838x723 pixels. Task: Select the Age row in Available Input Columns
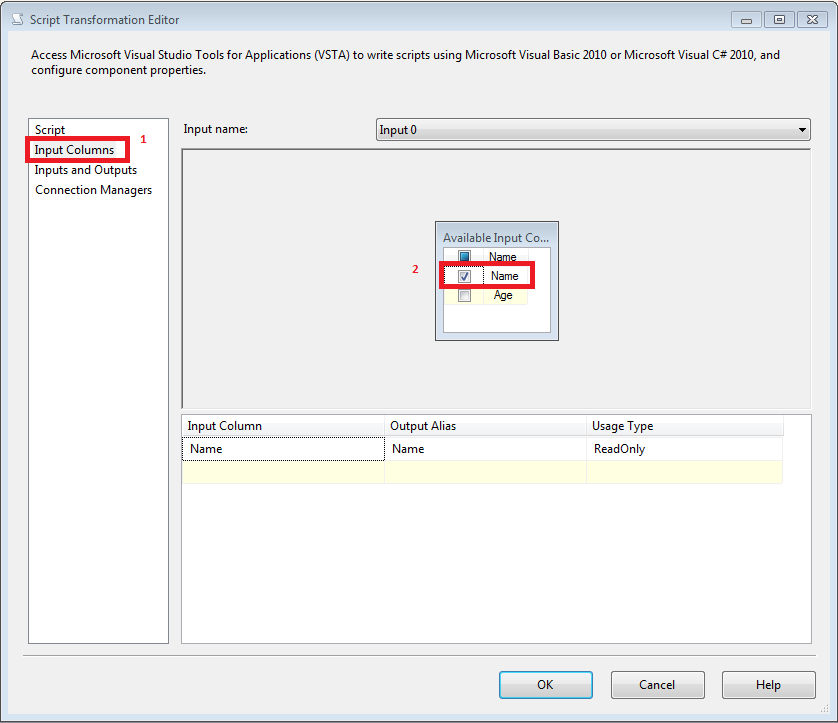click(505, 294)
